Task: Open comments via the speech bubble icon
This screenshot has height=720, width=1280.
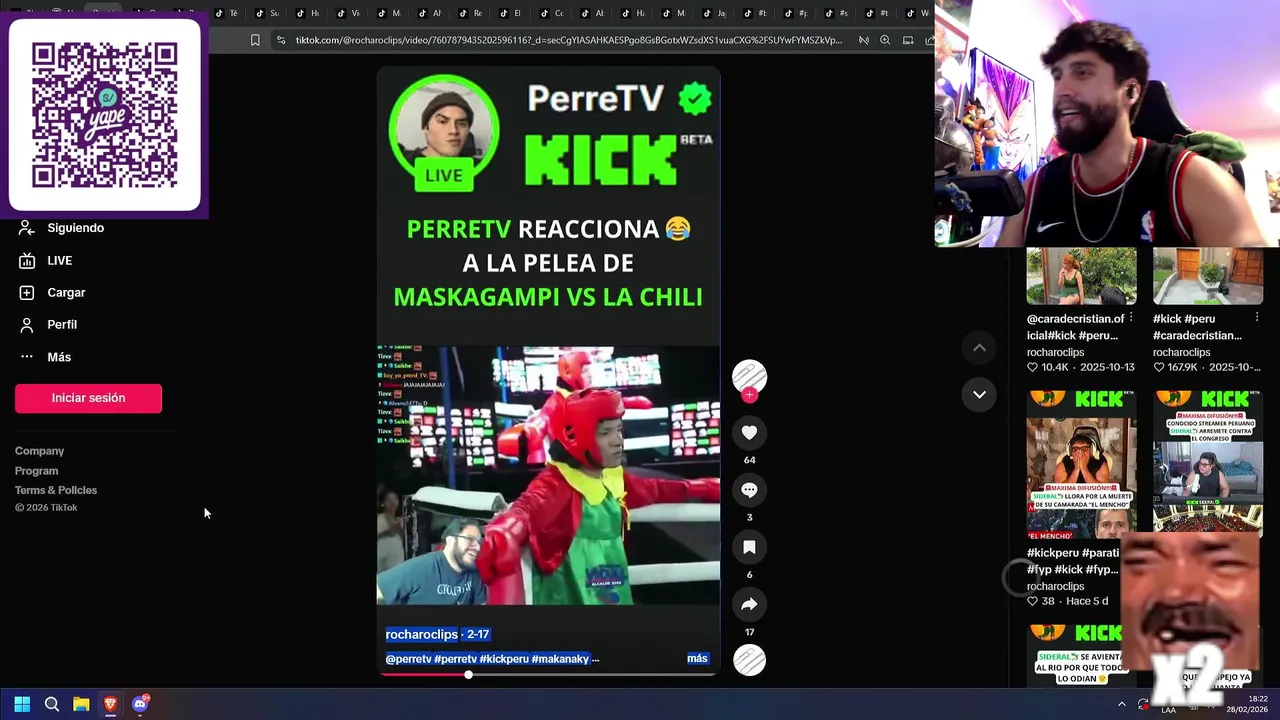Action: pos(749,490)
